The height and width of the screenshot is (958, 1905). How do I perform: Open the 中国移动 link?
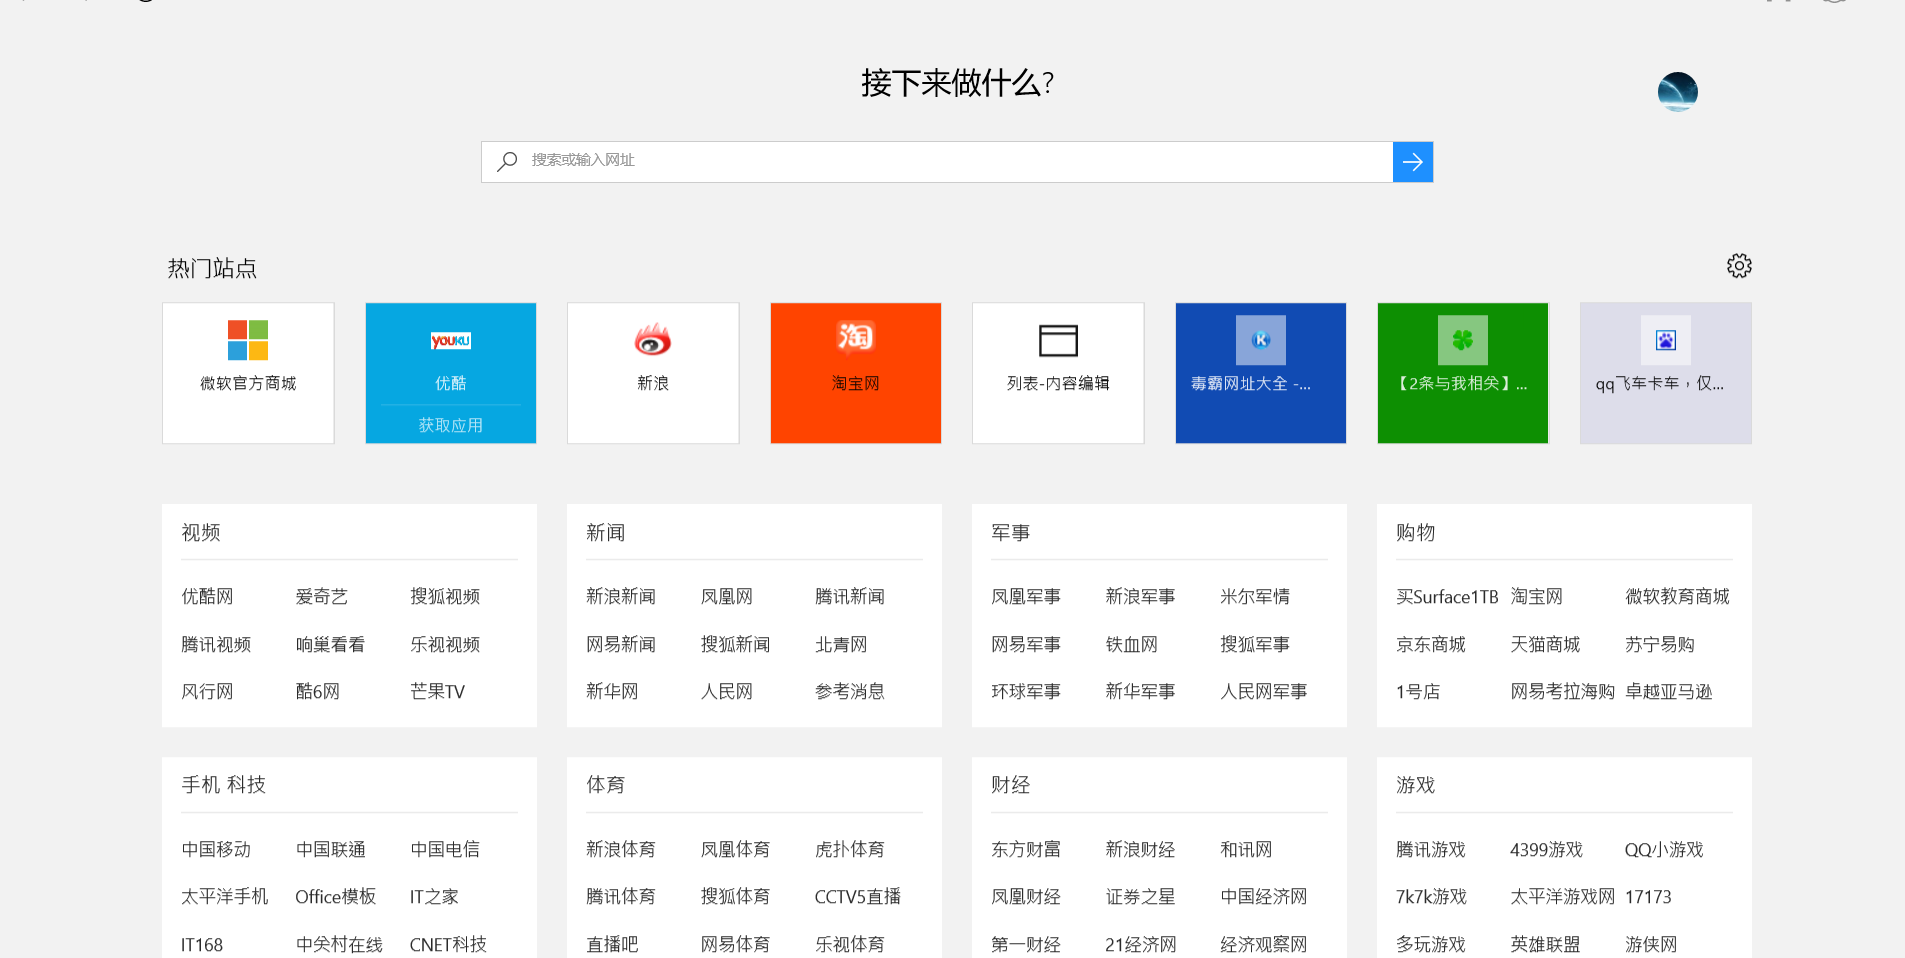pos(216,850)
